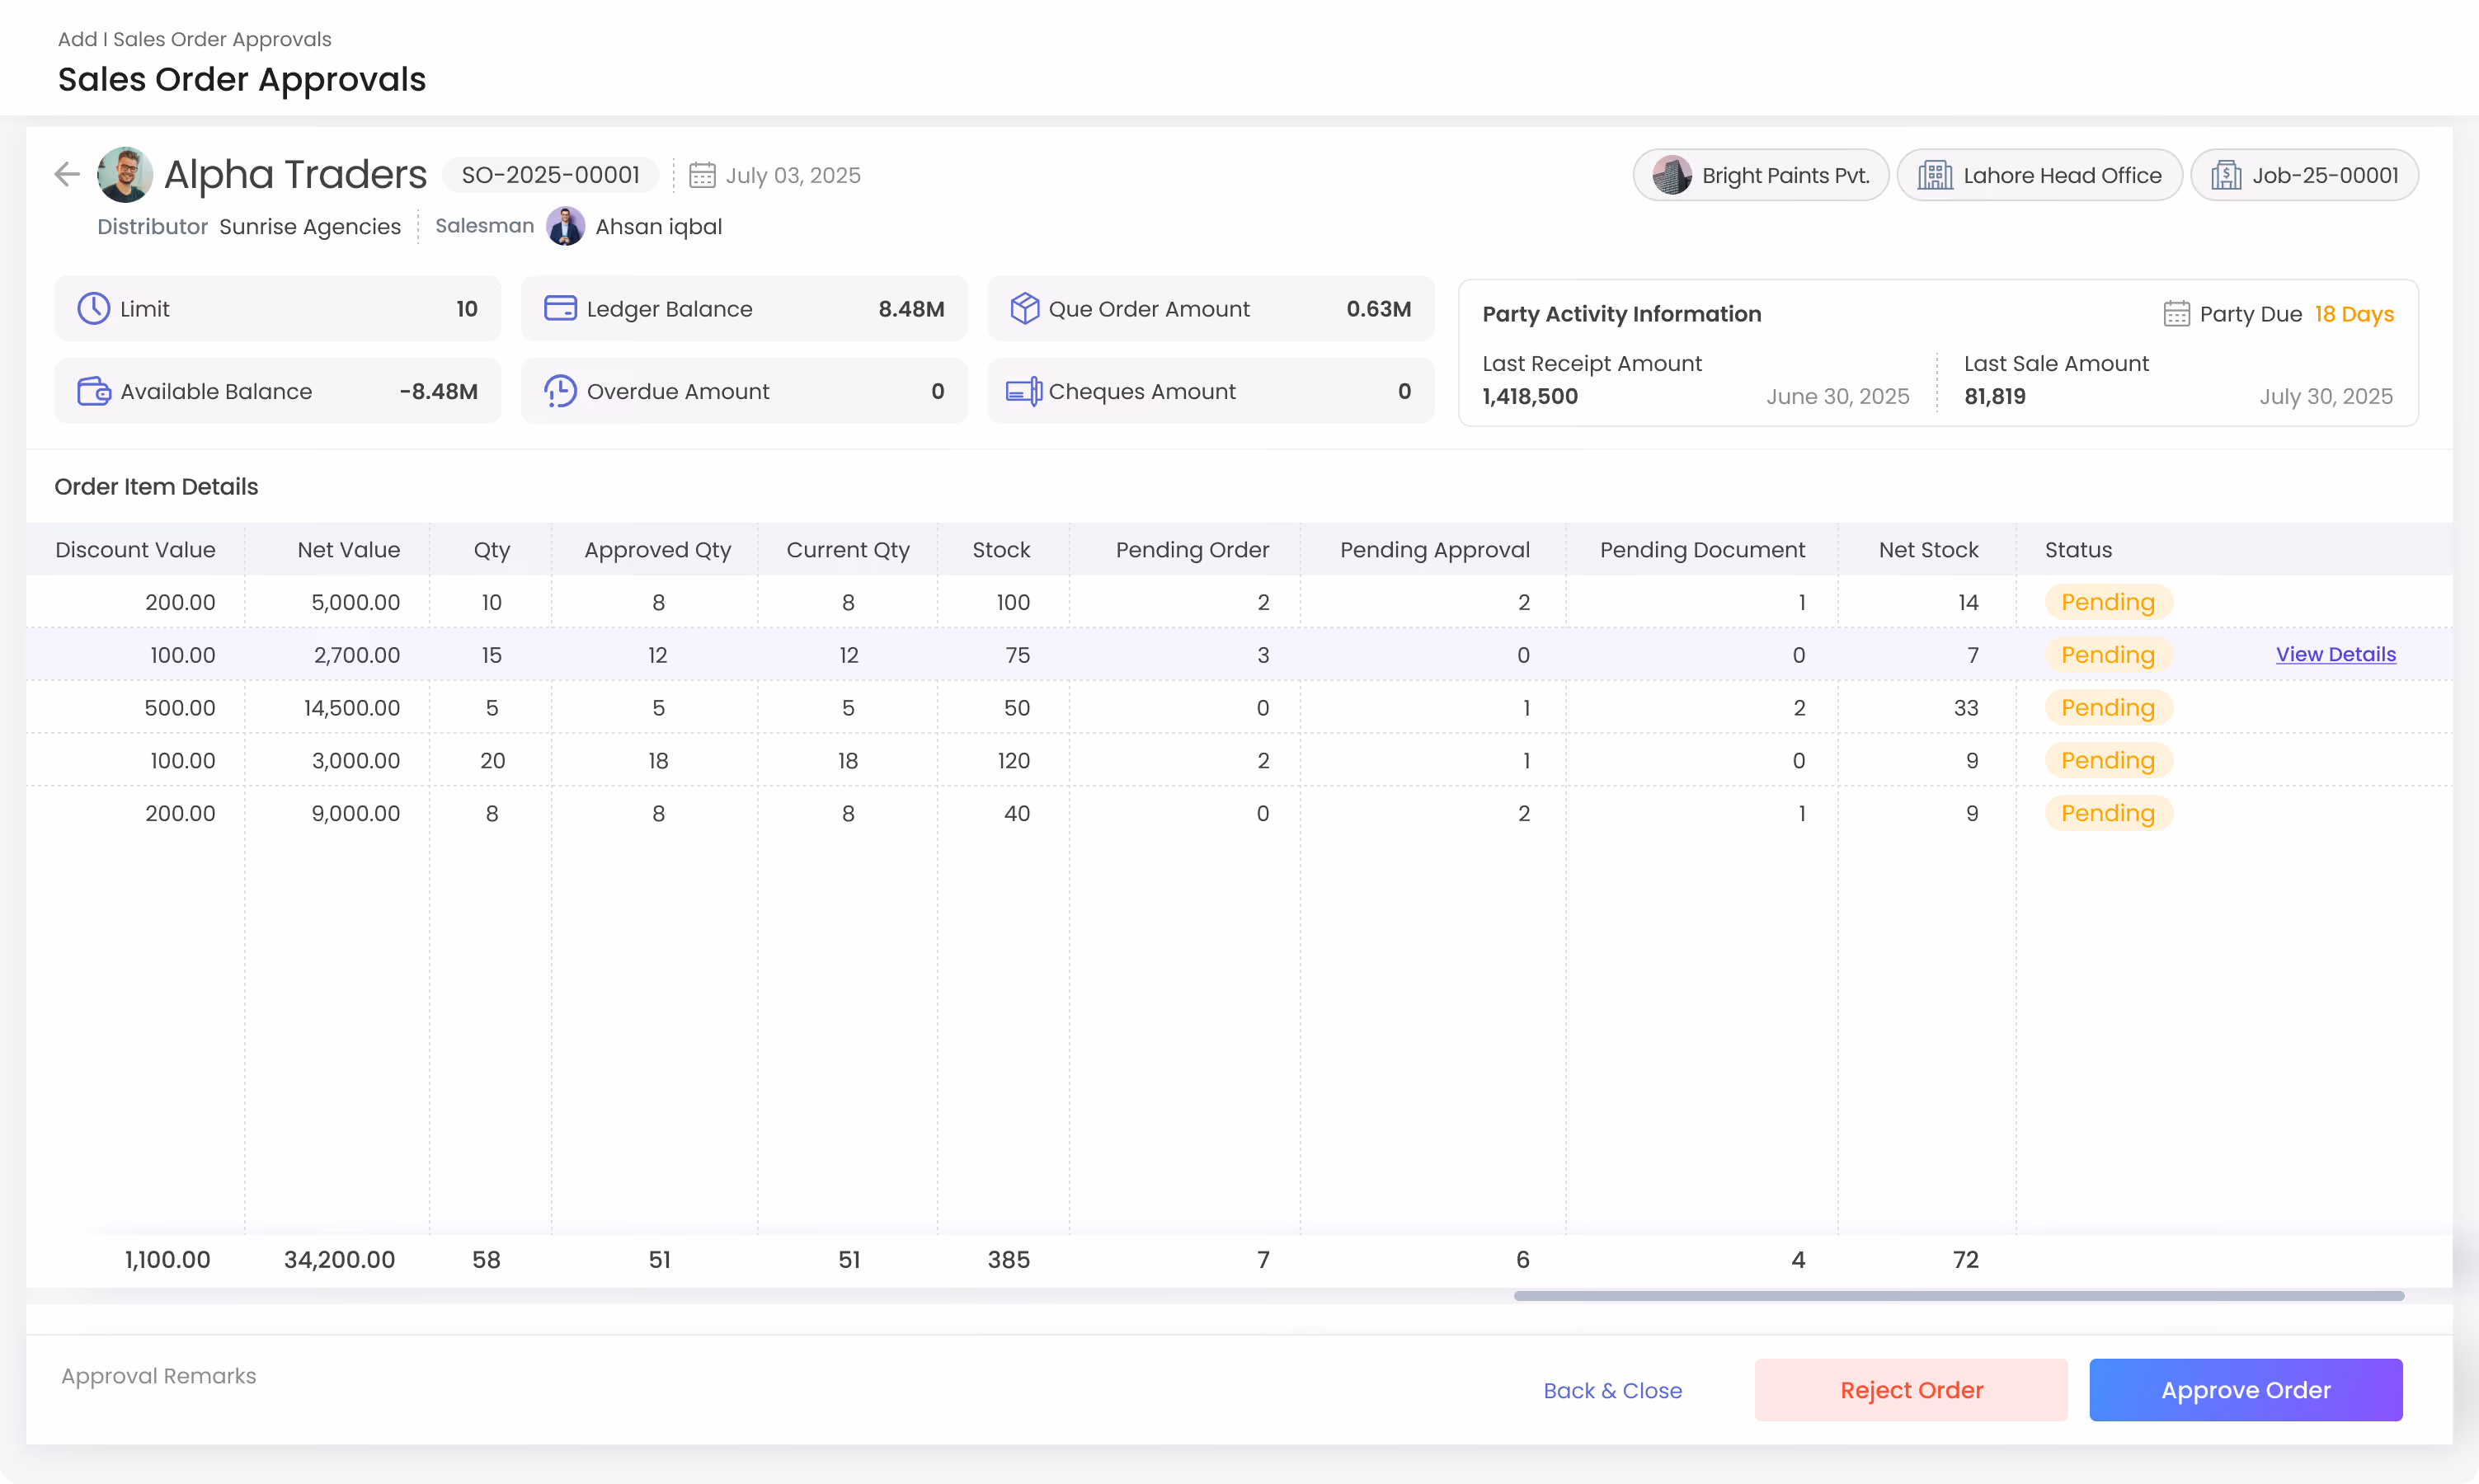
Task: Click the 1,100.00 discount total
Action: pyautogui.click(x=167, y=1259)
